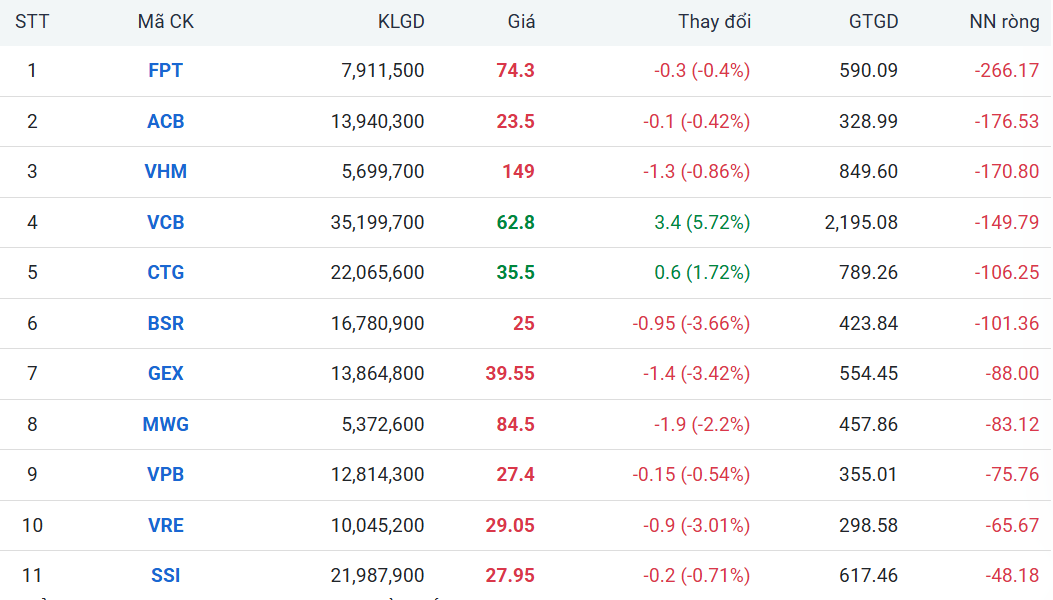Click ACB price 23.5
The width and height of the screenshot is (1053, 600).
point(515,122)
